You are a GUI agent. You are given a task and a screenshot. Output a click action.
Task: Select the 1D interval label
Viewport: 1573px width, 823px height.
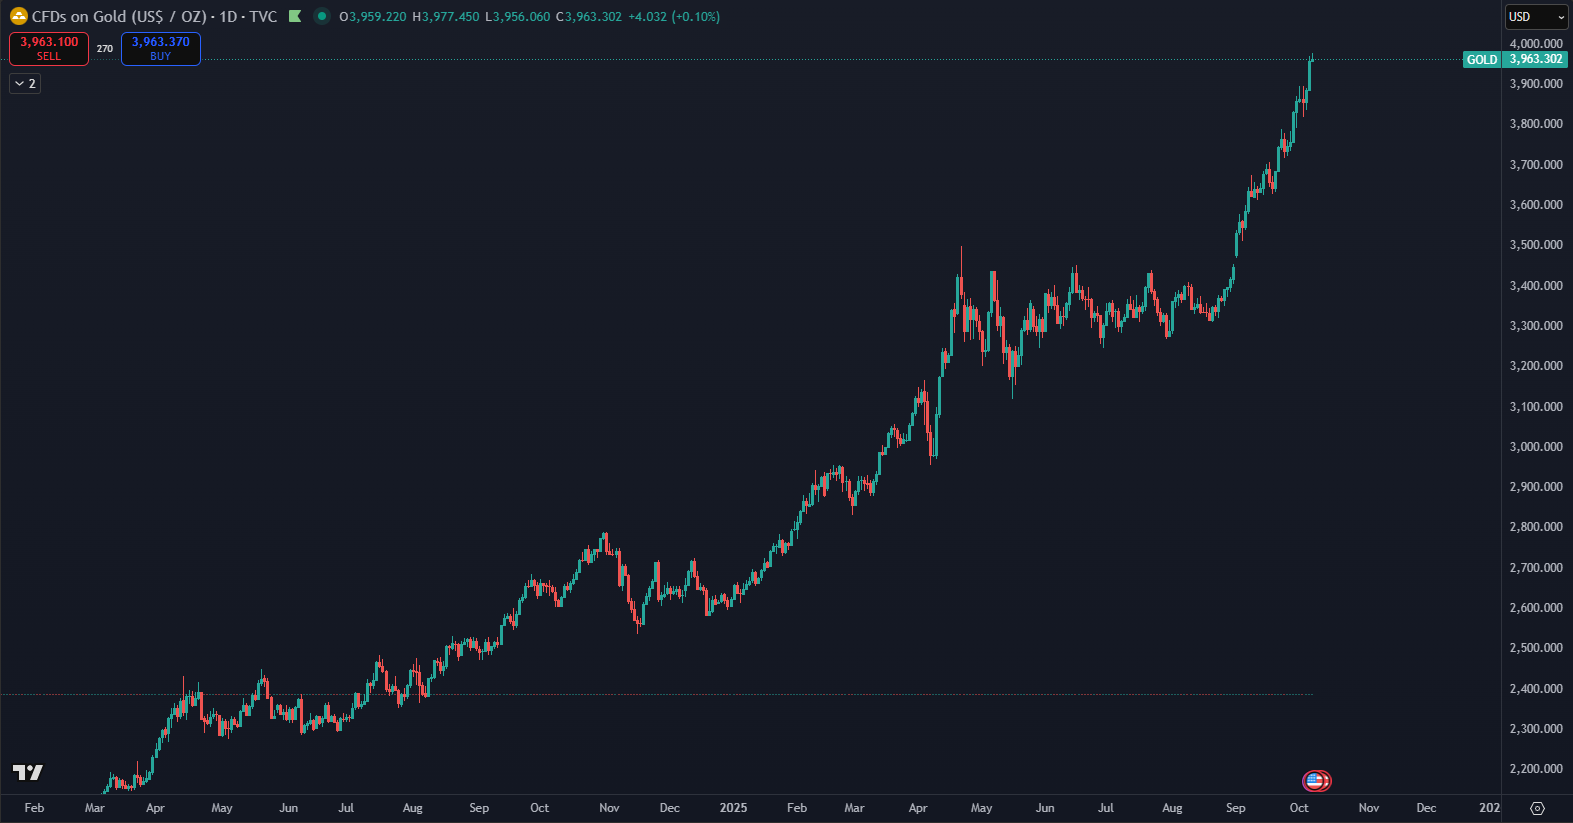point(228,16)
